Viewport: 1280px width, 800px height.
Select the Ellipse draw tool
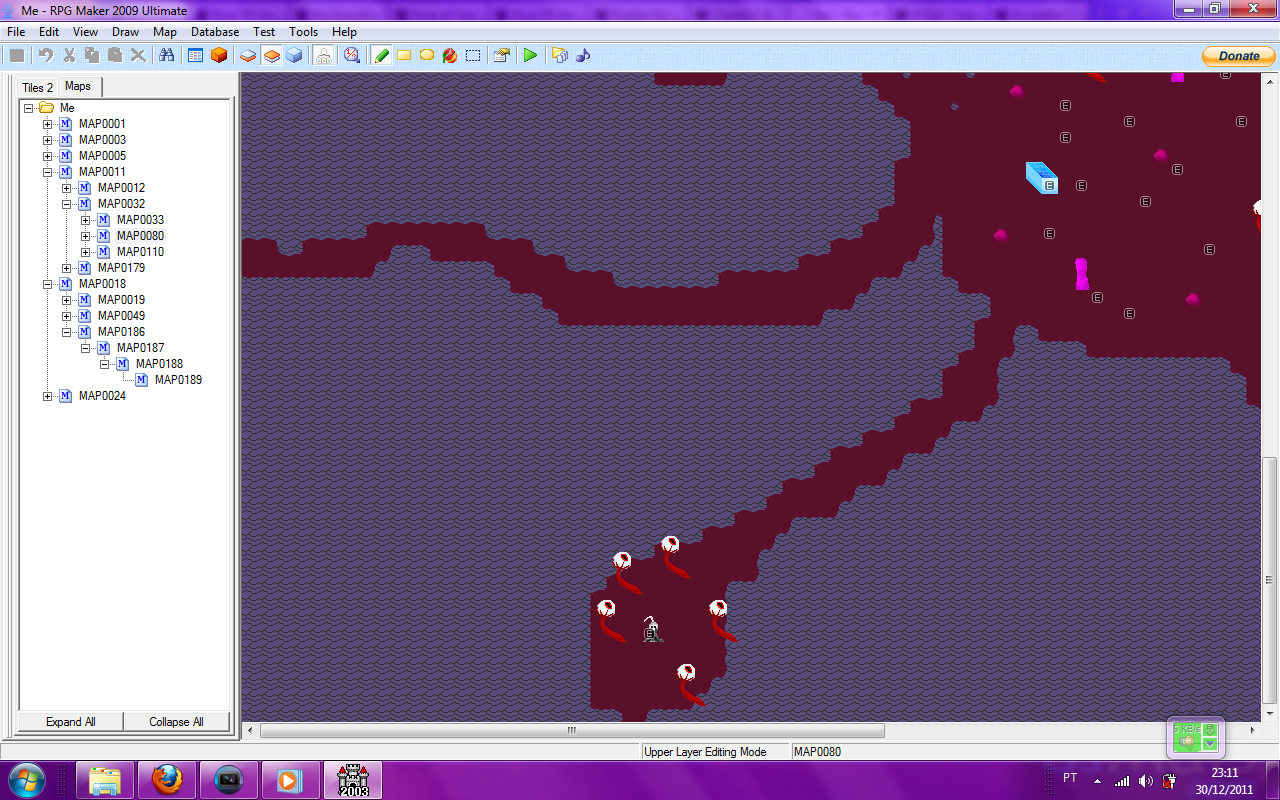coord(427,56)
